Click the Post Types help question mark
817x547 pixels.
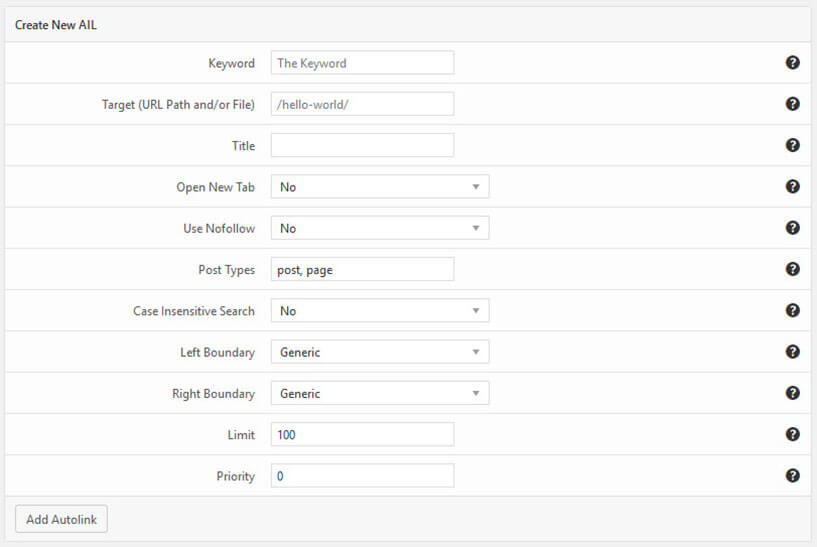coord(792,269)
